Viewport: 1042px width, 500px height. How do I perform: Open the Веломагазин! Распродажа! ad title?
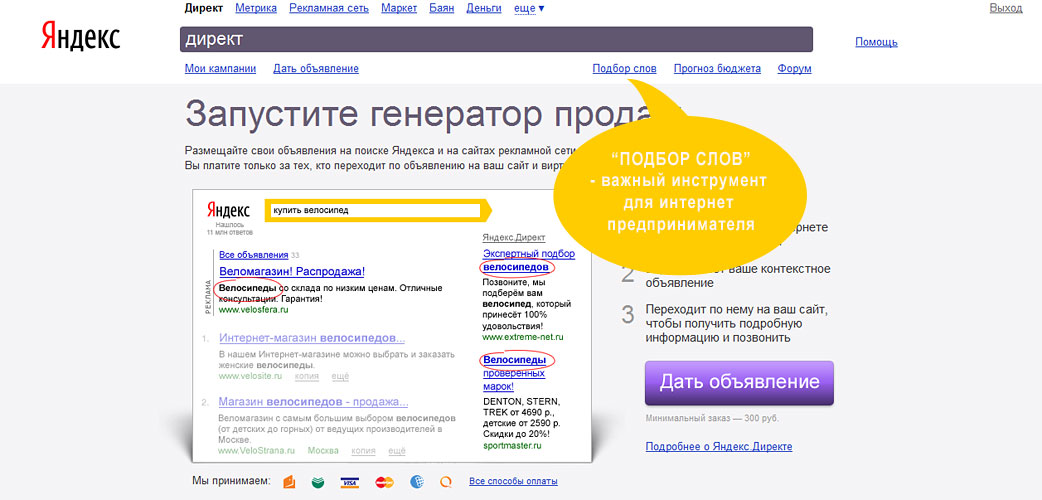292,271
